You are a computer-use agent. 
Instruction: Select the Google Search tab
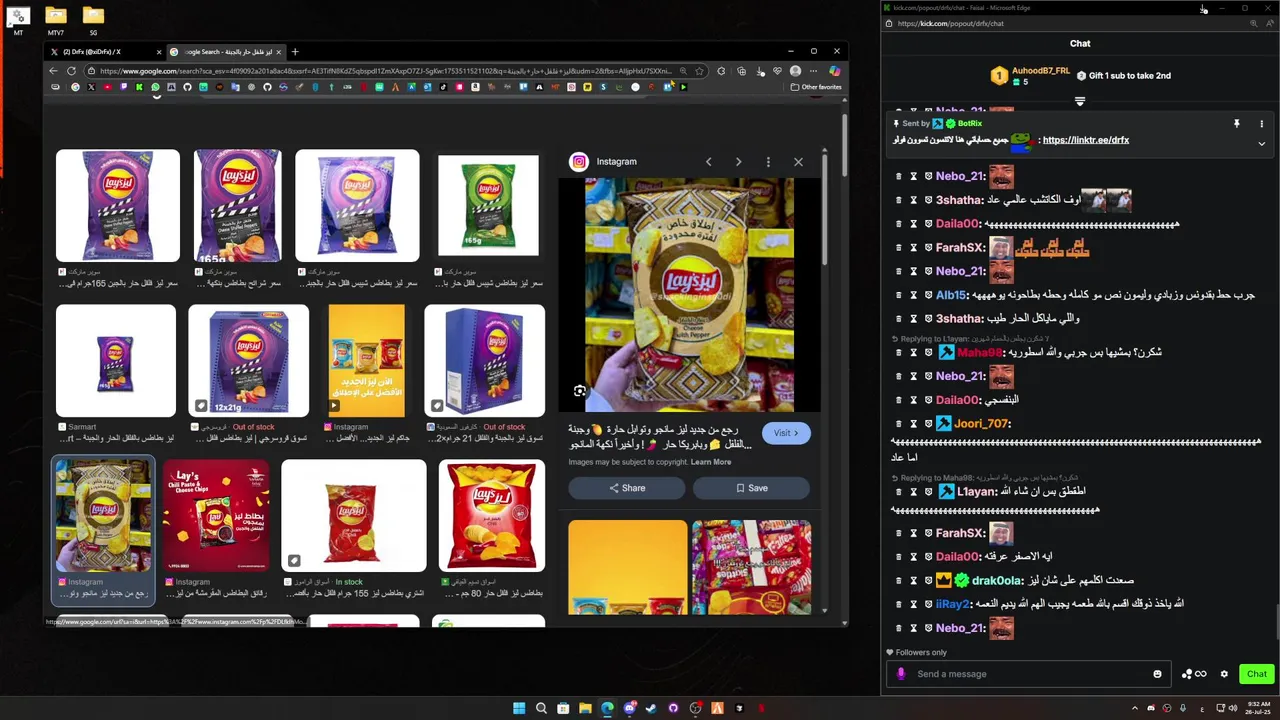(x=225, y=52)
